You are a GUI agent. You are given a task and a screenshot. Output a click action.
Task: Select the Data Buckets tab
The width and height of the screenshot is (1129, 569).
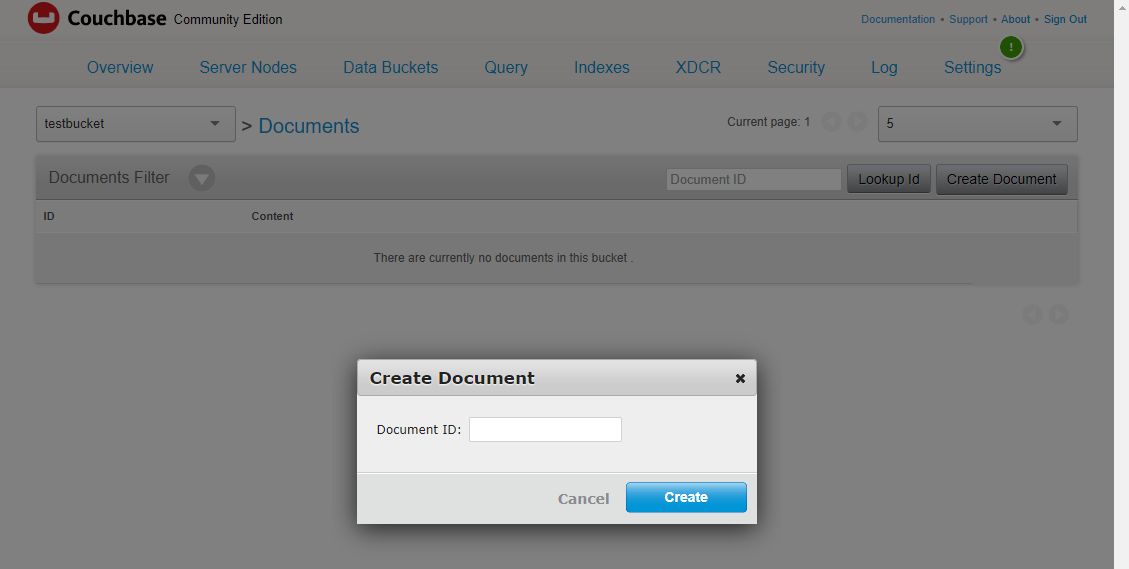390,68
